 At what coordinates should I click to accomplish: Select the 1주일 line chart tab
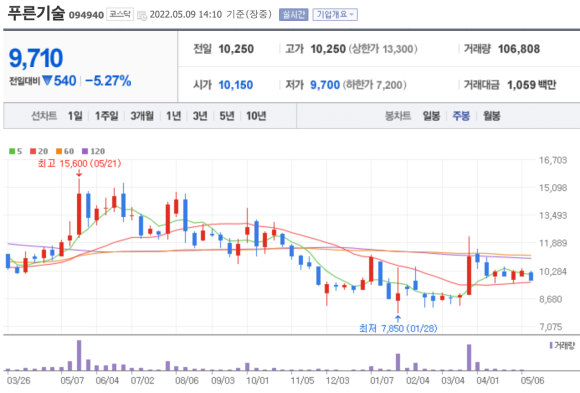pos(107,116)
